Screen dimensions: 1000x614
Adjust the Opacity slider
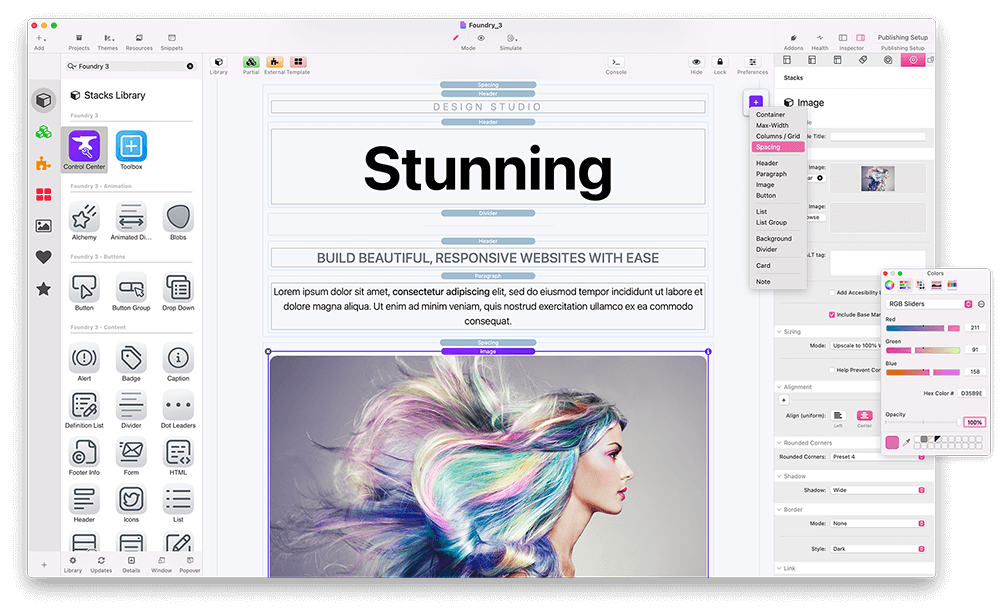pyautogui.click(x=922, y=422)
